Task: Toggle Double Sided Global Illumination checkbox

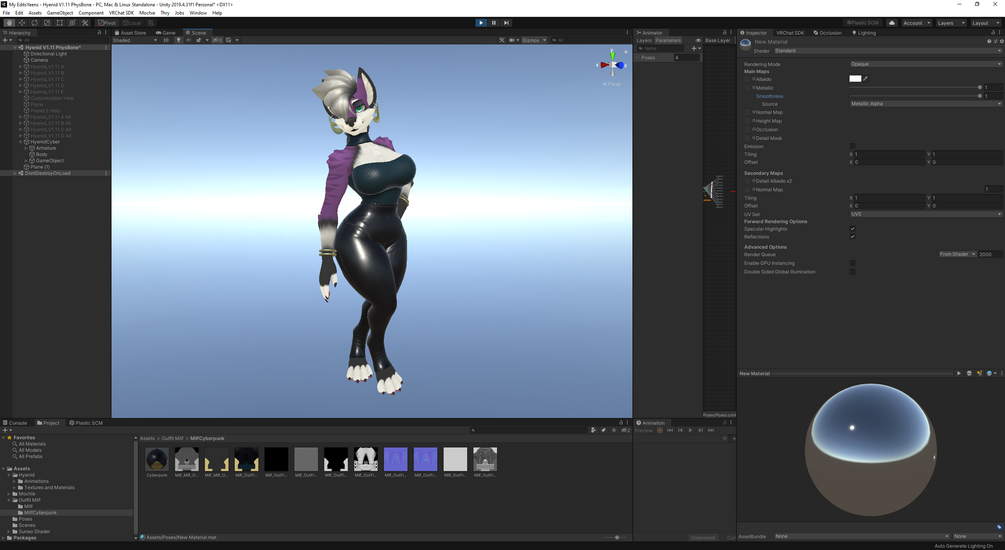Action: pos(852,272)
